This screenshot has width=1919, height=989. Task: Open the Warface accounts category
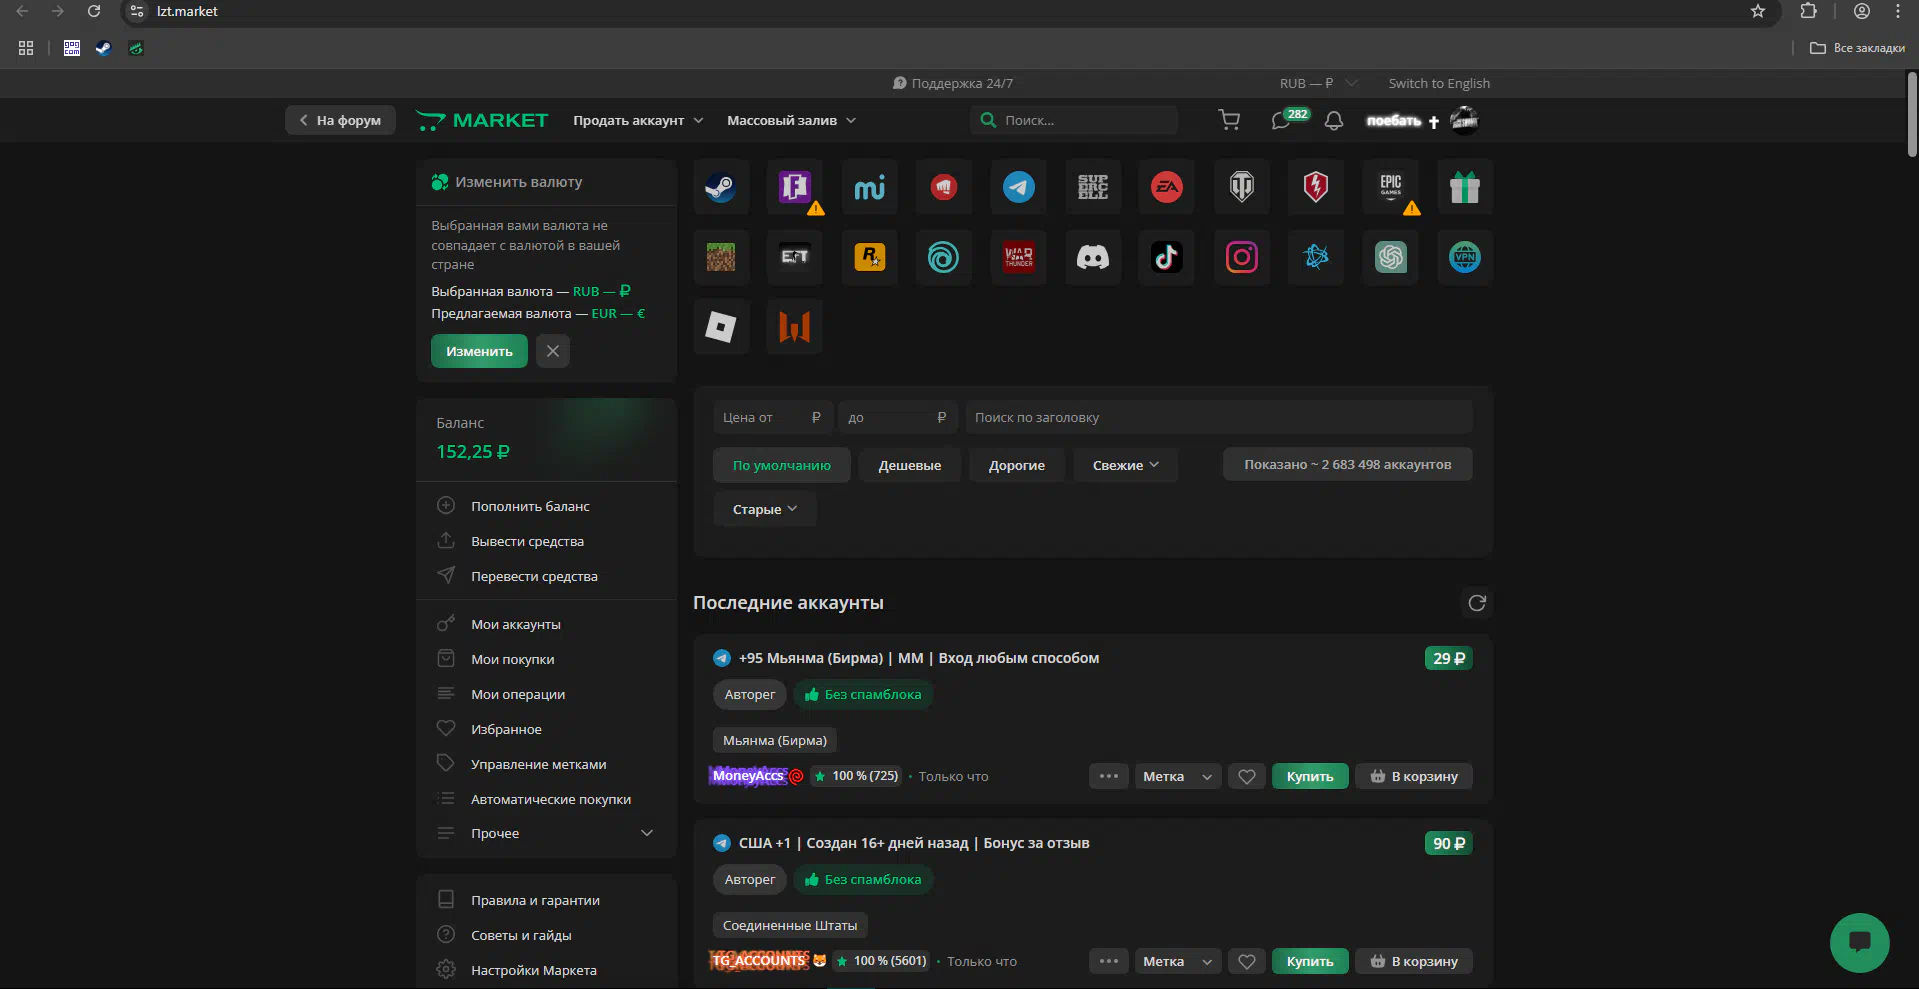point(795,326)
